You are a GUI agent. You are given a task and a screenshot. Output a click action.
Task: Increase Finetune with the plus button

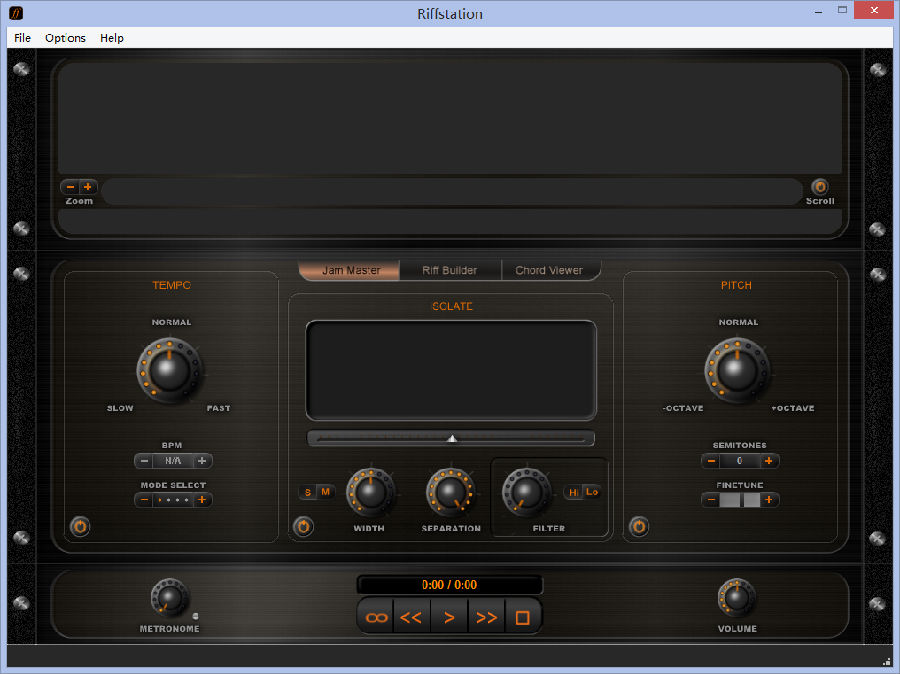point(769,500)
